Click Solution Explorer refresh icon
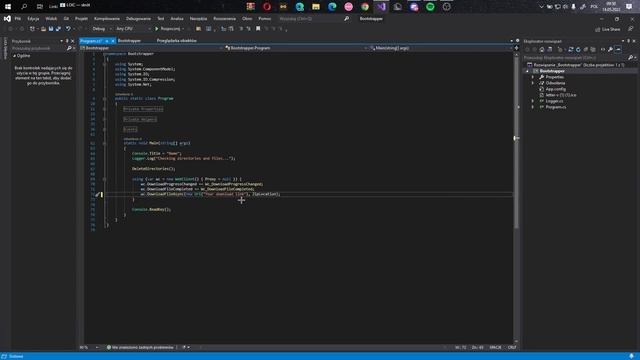 (578, 49)
